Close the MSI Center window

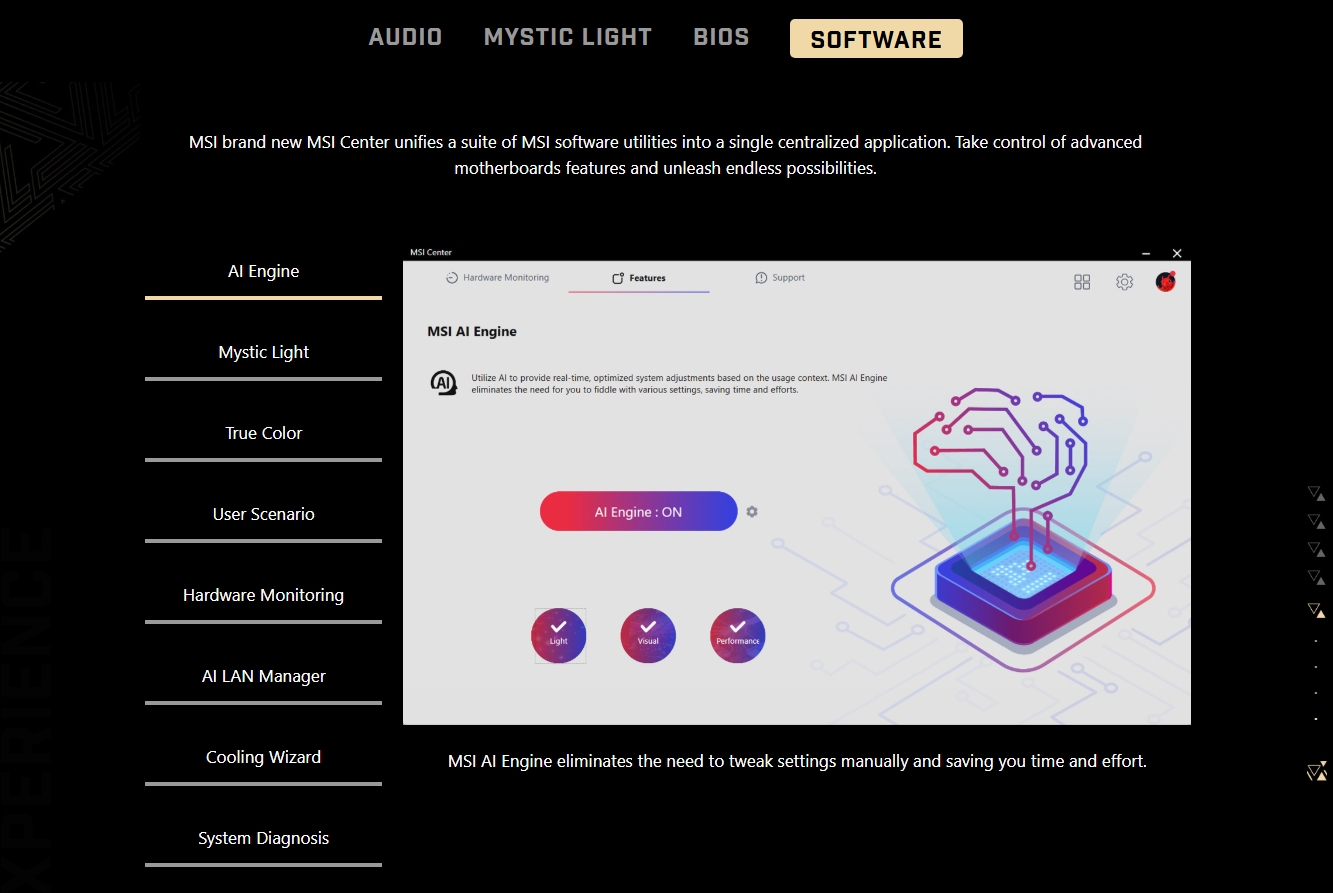tap(1177, 254)
